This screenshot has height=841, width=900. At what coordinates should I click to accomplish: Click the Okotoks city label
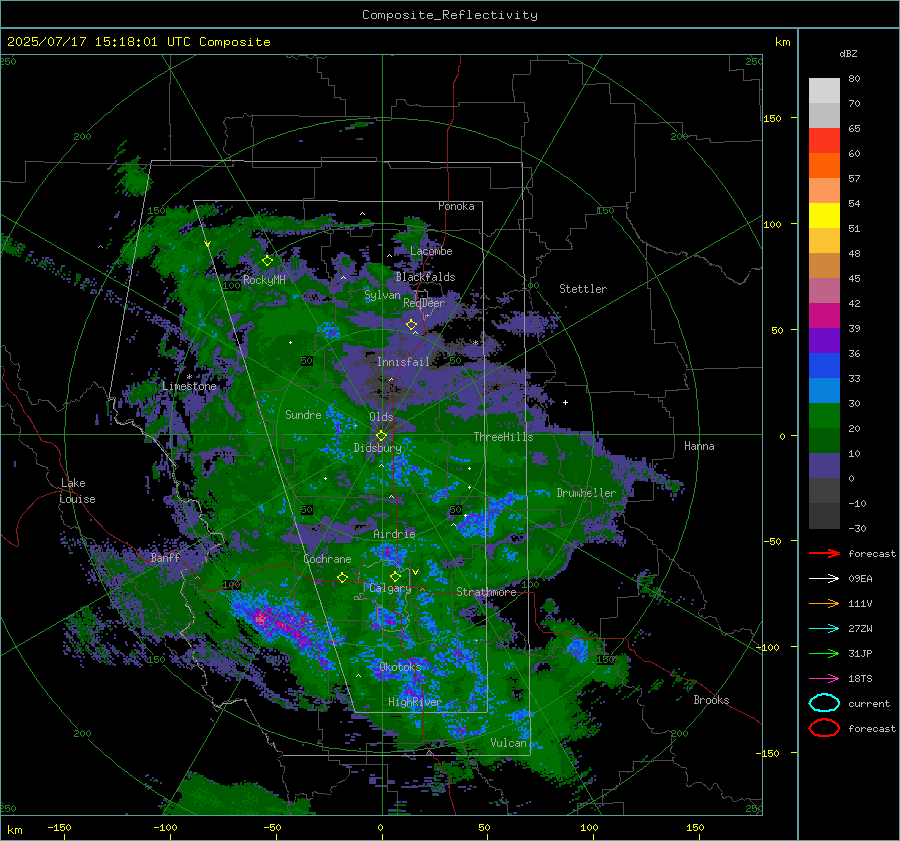coord(400,667)
